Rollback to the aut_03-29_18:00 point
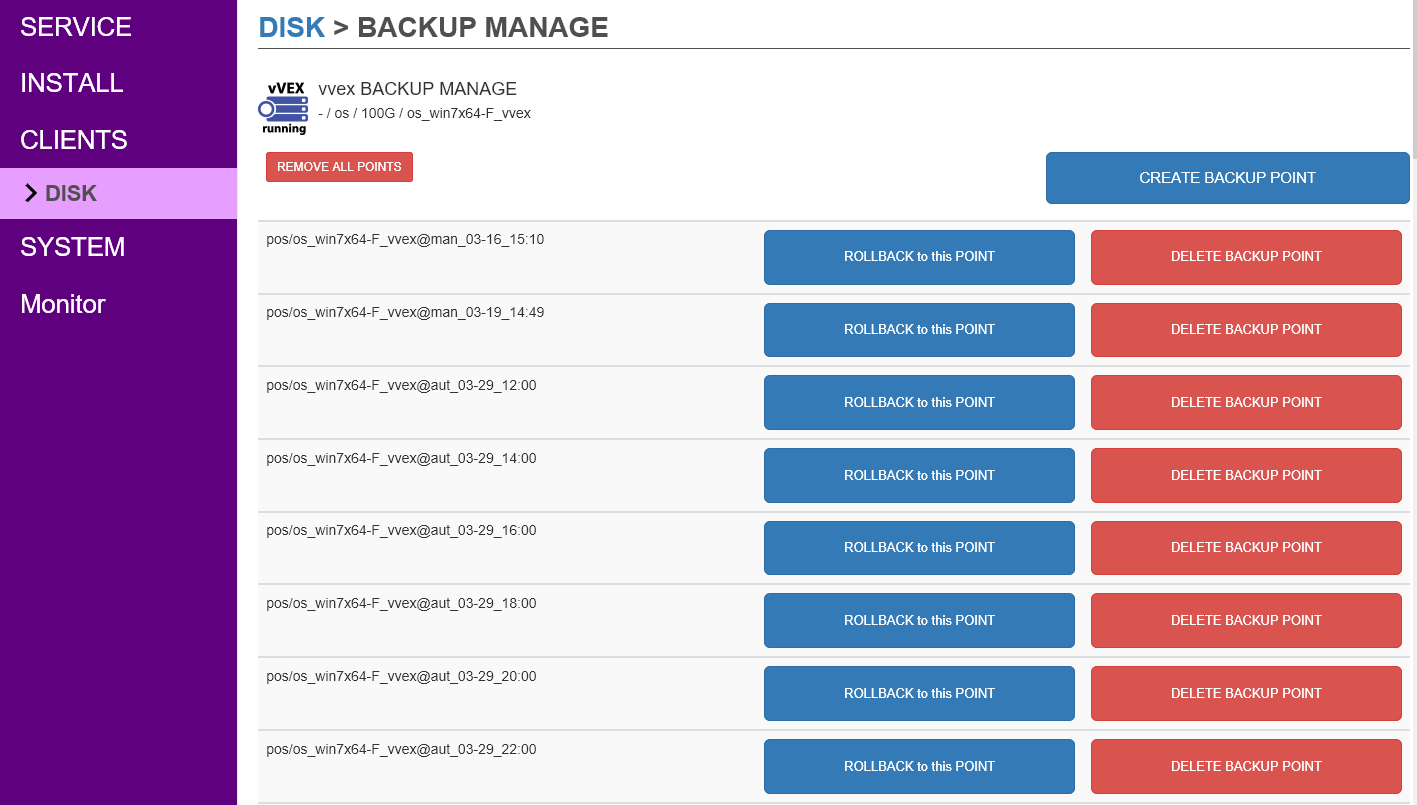 (x=919, y=621)
